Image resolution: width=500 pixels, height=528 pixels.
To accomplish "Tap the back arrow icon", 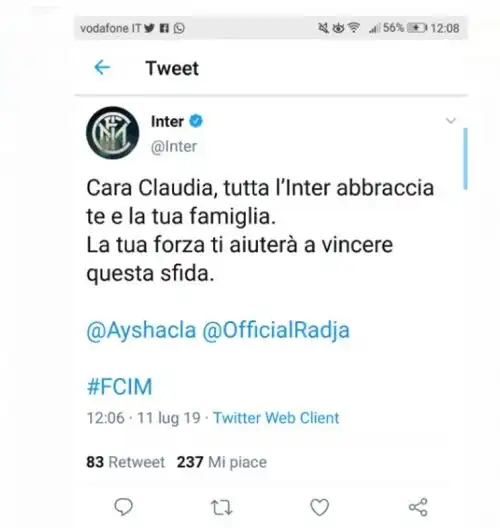I will click(x=102, y=68).
